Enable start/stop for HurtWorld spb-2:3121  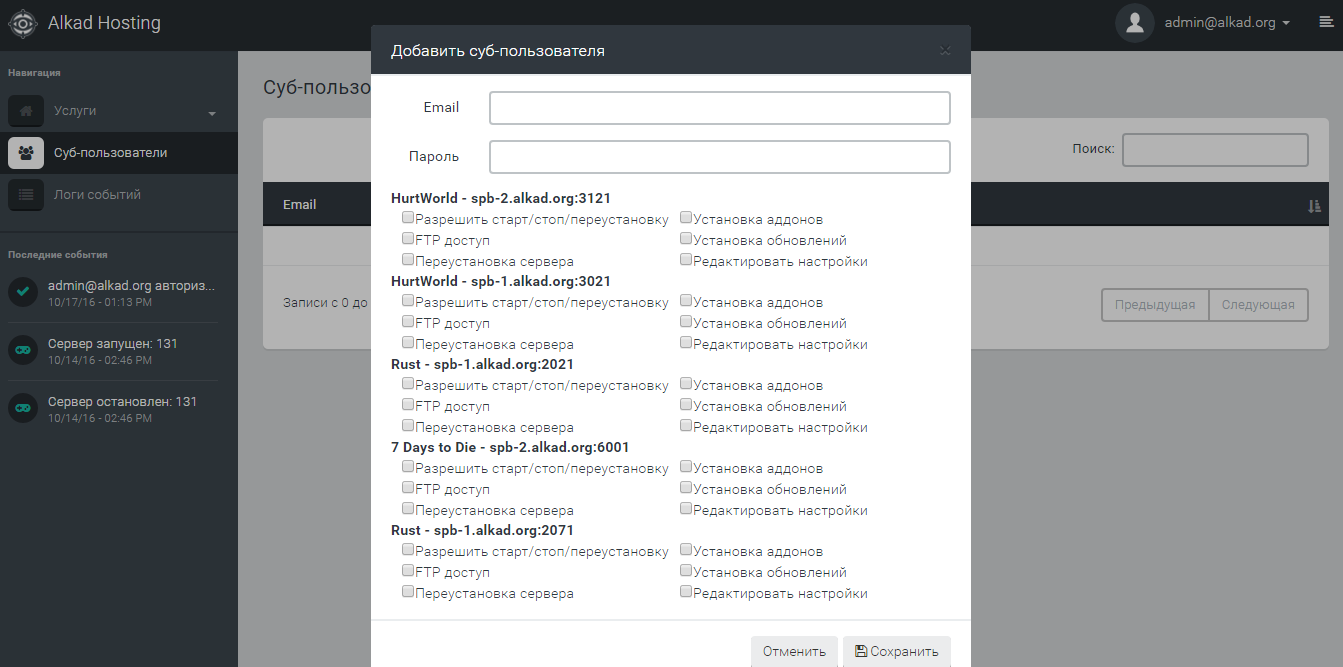pyautogui.click(x=408, y=217)
